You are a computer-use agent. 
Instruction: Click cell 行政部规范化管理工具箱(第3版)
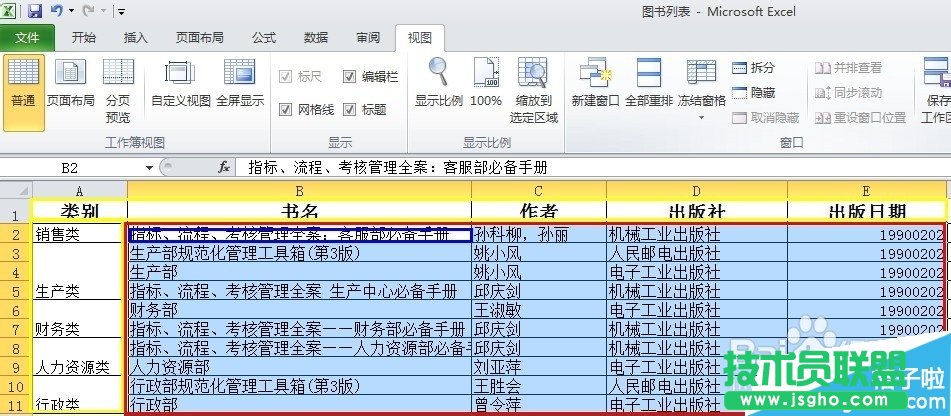pos(300,386)
